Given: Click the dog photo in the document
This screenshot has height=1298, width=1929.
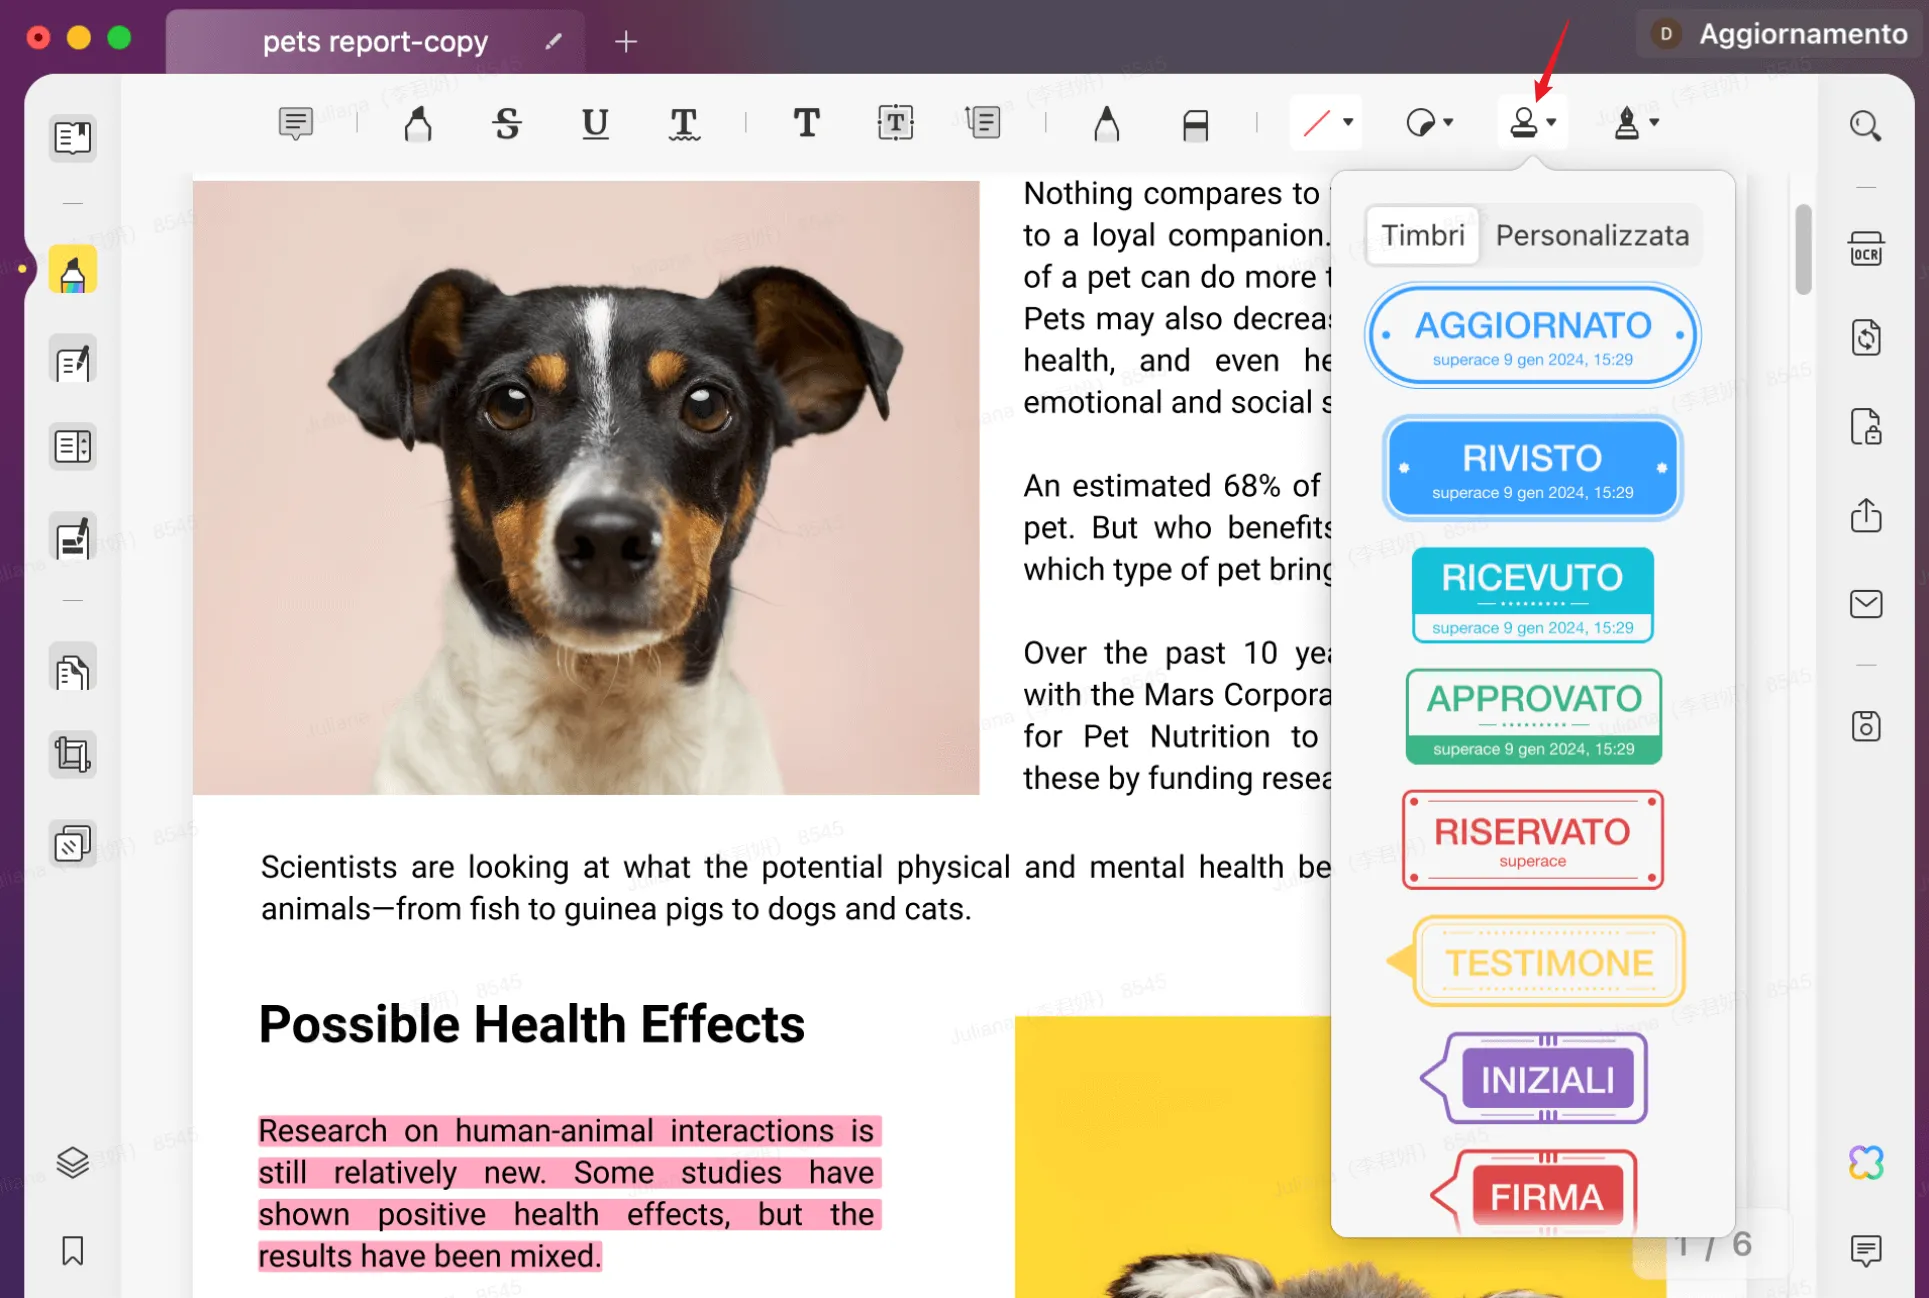Looking at the screenshot, I should point(586,488).
